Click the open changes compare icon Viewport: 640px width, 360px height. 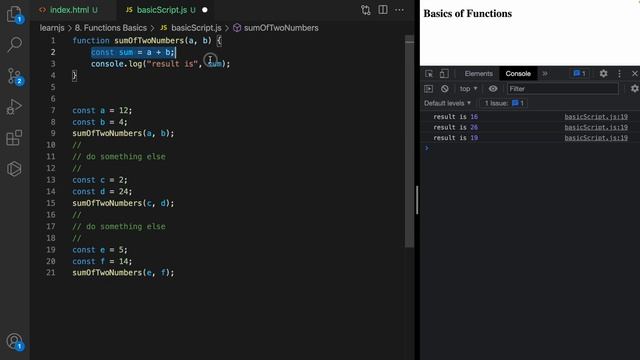[366, 10]
